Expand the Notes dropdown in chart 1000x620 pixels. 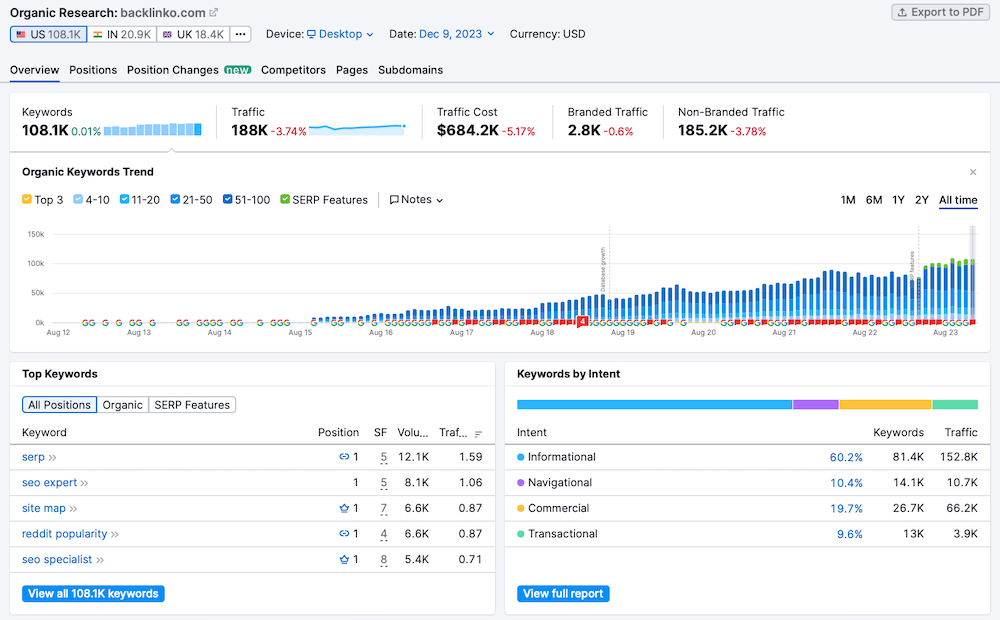click(416, 200)
